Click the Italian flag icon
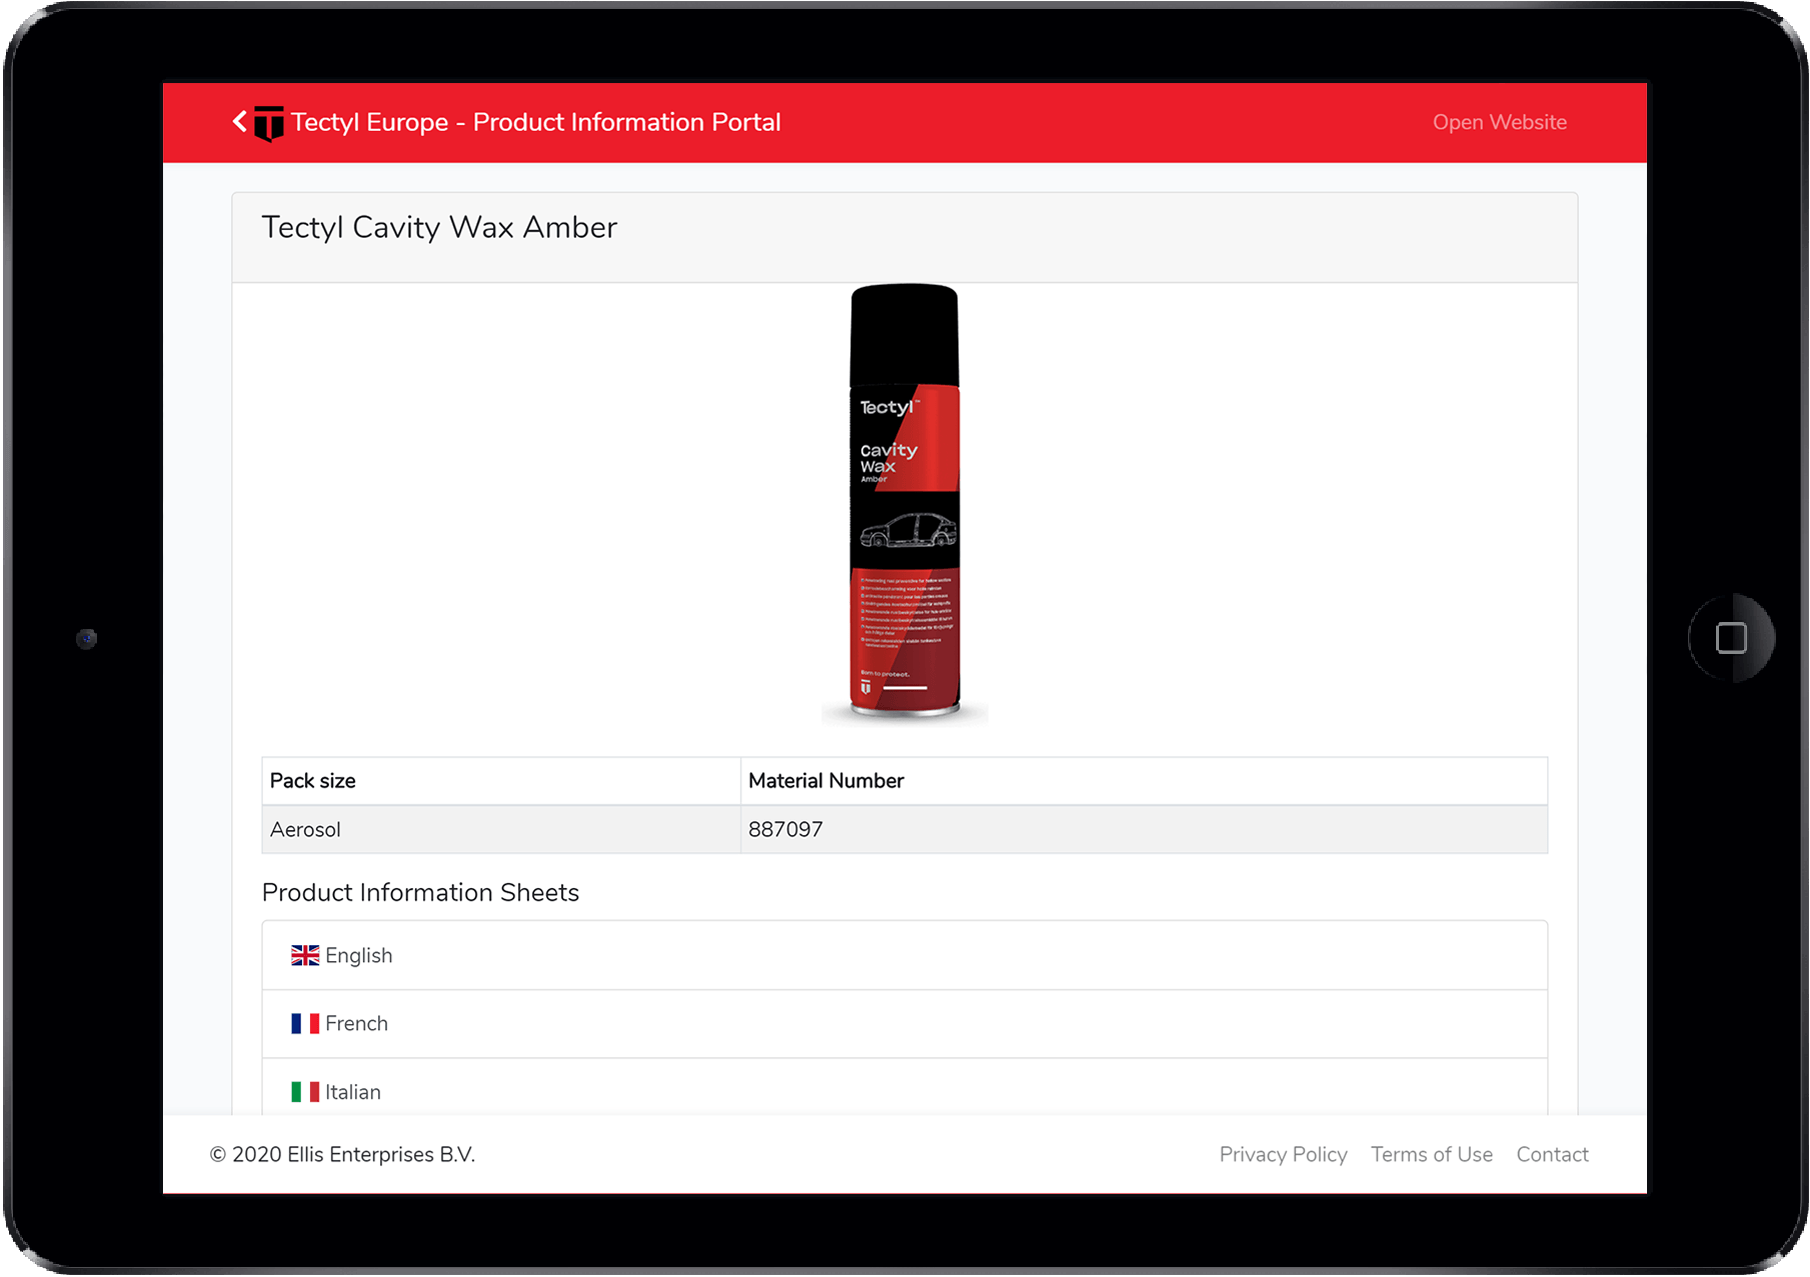The image size is (1810, 1277). pyautogui.click(x=305, y=1092)
